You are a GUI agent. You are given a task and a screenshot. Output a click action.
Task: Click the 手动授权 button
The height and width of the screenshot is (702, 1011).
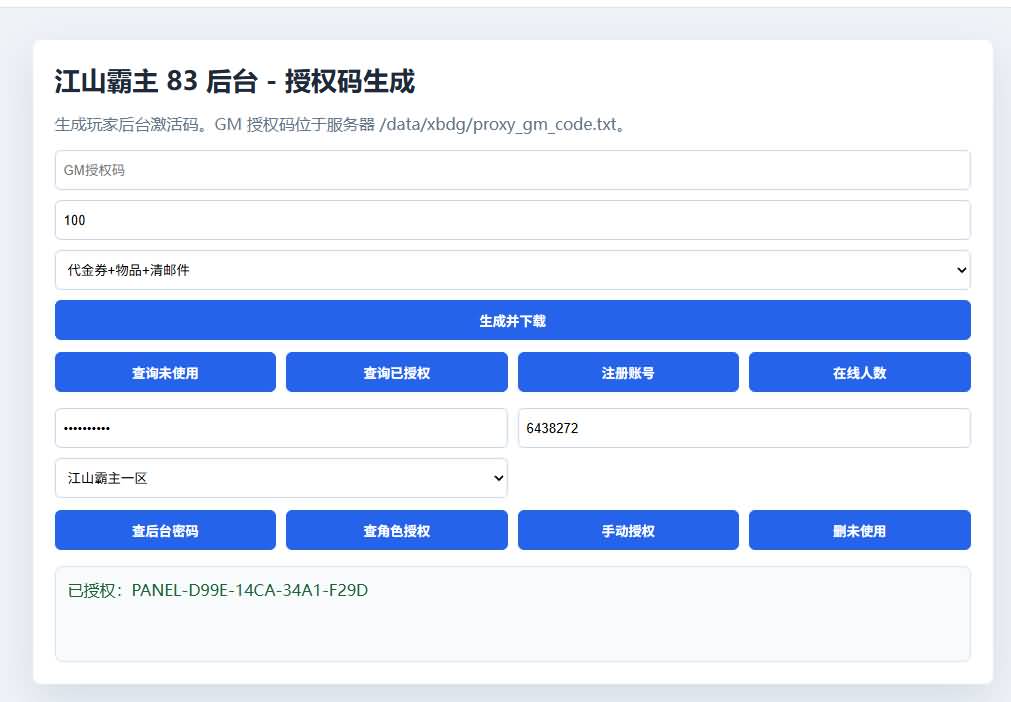coord(628,530)
